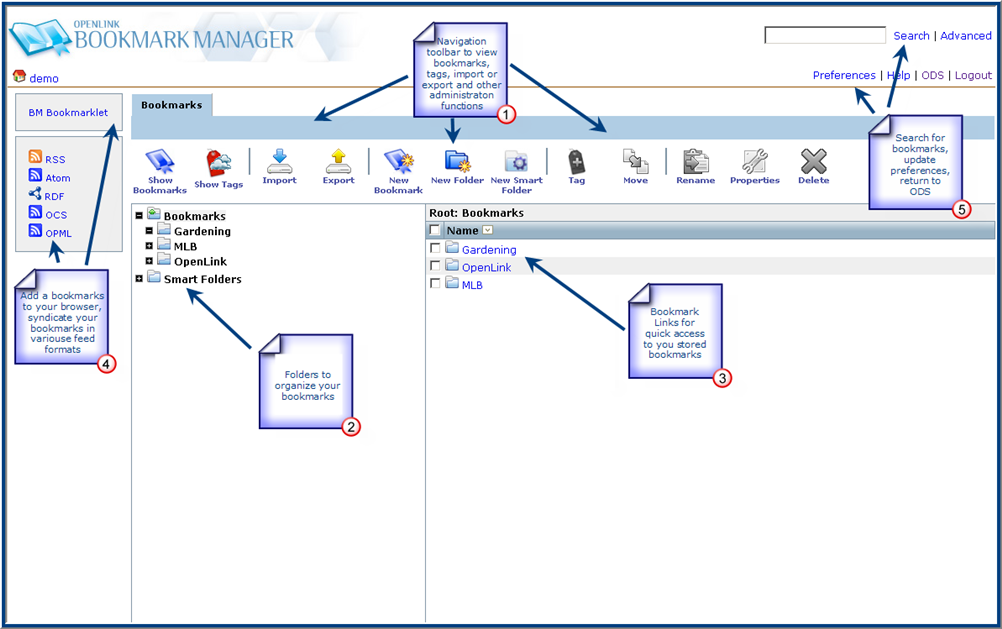The height and width of the screenshot is (629, 1002).
Task: Click the Move toolbar icon
Action: pyautogui.click(x=636, y=161)
